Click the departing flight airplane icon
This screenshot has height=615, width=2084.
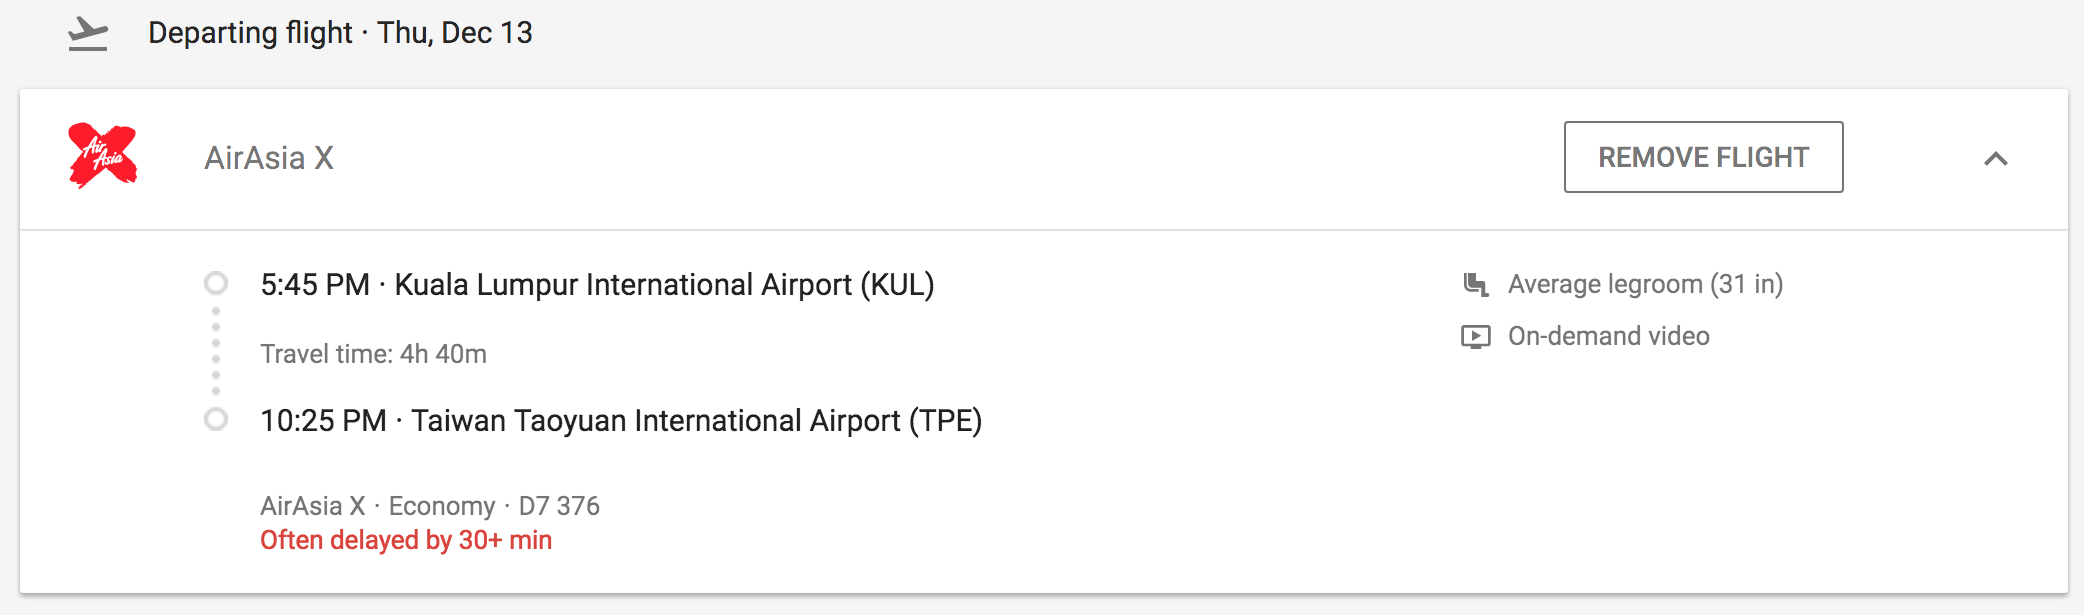tap(88, 34)
